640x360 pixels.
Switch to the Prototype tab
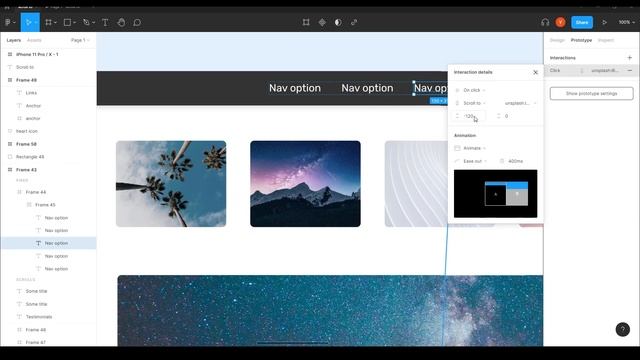coord(581,40)
